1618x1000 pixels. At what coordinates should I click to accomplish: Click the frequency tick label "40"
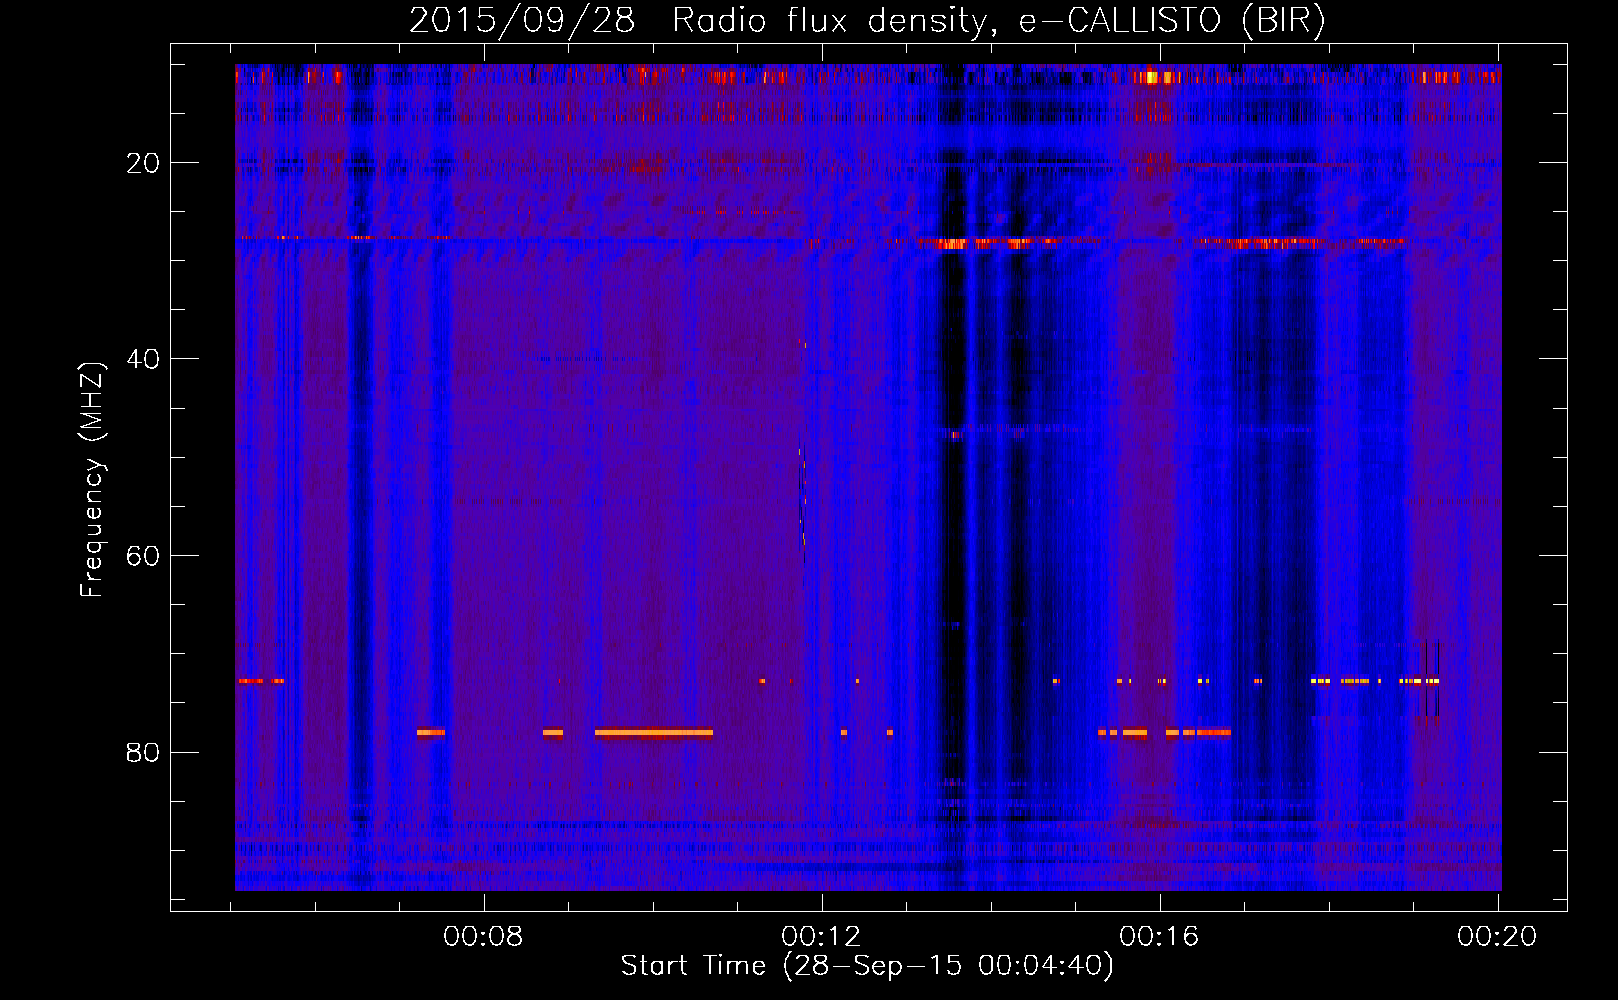point(143,359)
